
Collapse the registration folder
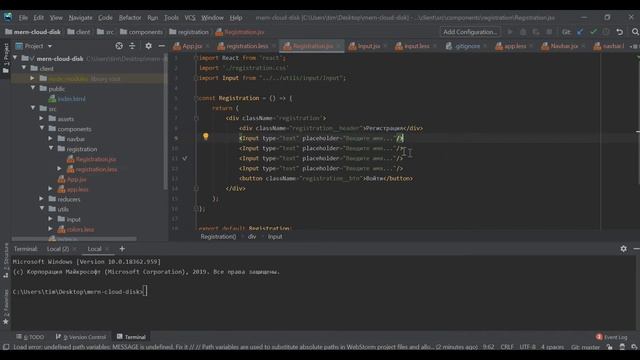point(51,149)
